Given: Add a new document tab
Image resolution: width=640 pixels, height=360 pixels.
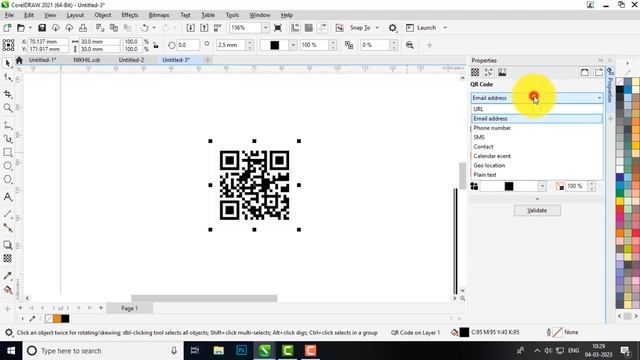Looking at the screenshot, I should coord(207,60).
